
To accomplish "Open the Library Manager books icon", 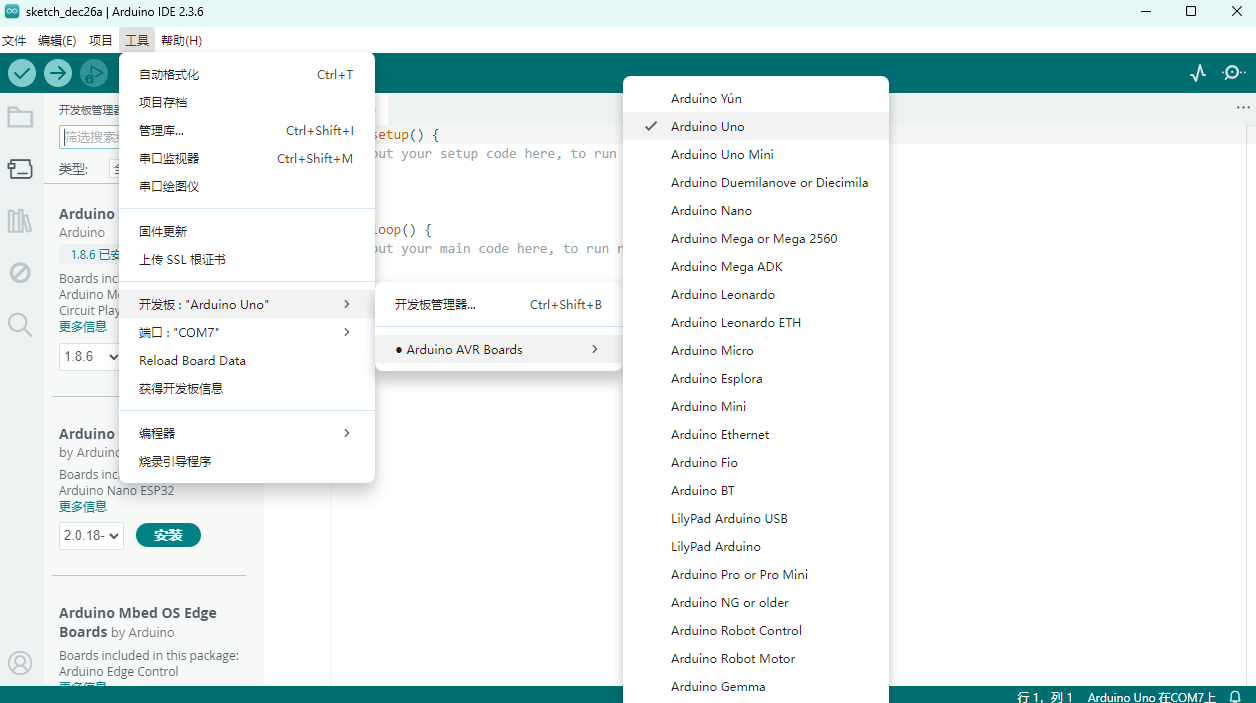I will tap(20, 221).
